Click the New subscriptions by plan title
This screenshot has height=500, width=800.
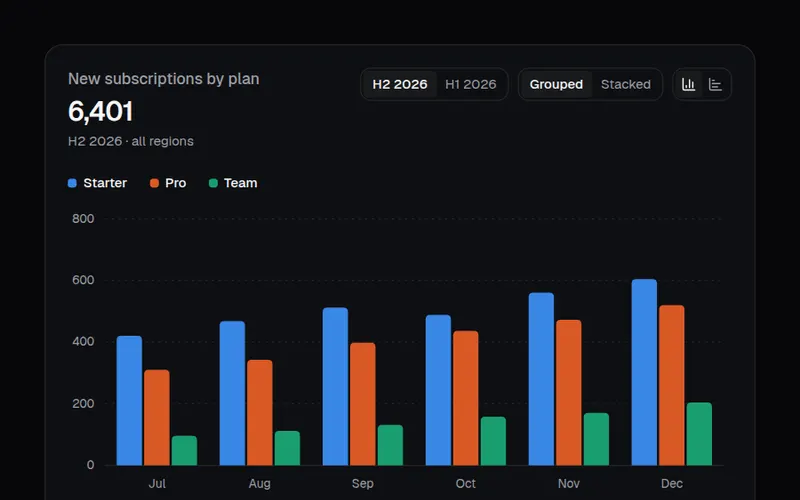[x=164, y=79]
